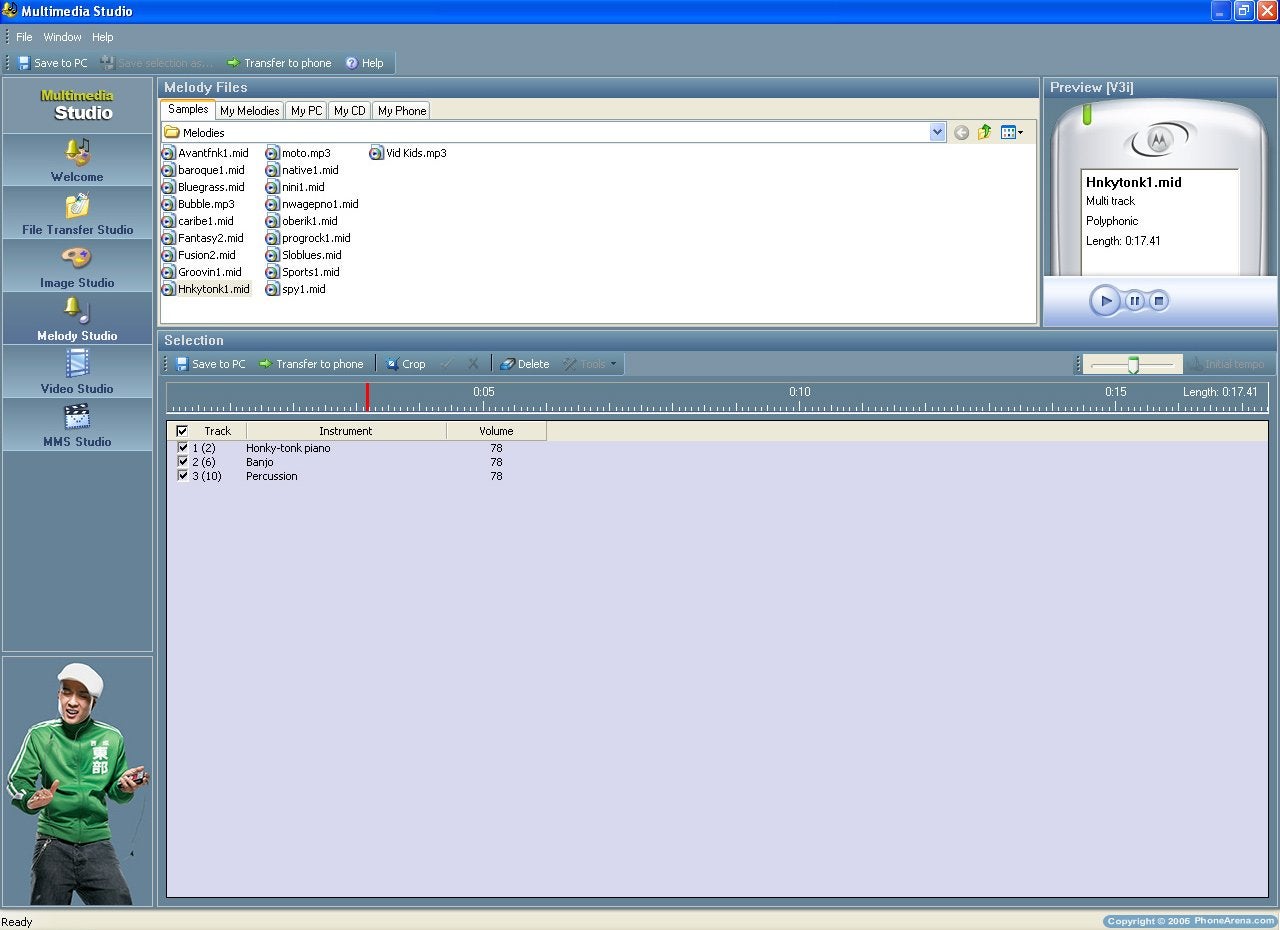Click the Crop tool
Screen dimensions: 1280x930
click(406, 364)
